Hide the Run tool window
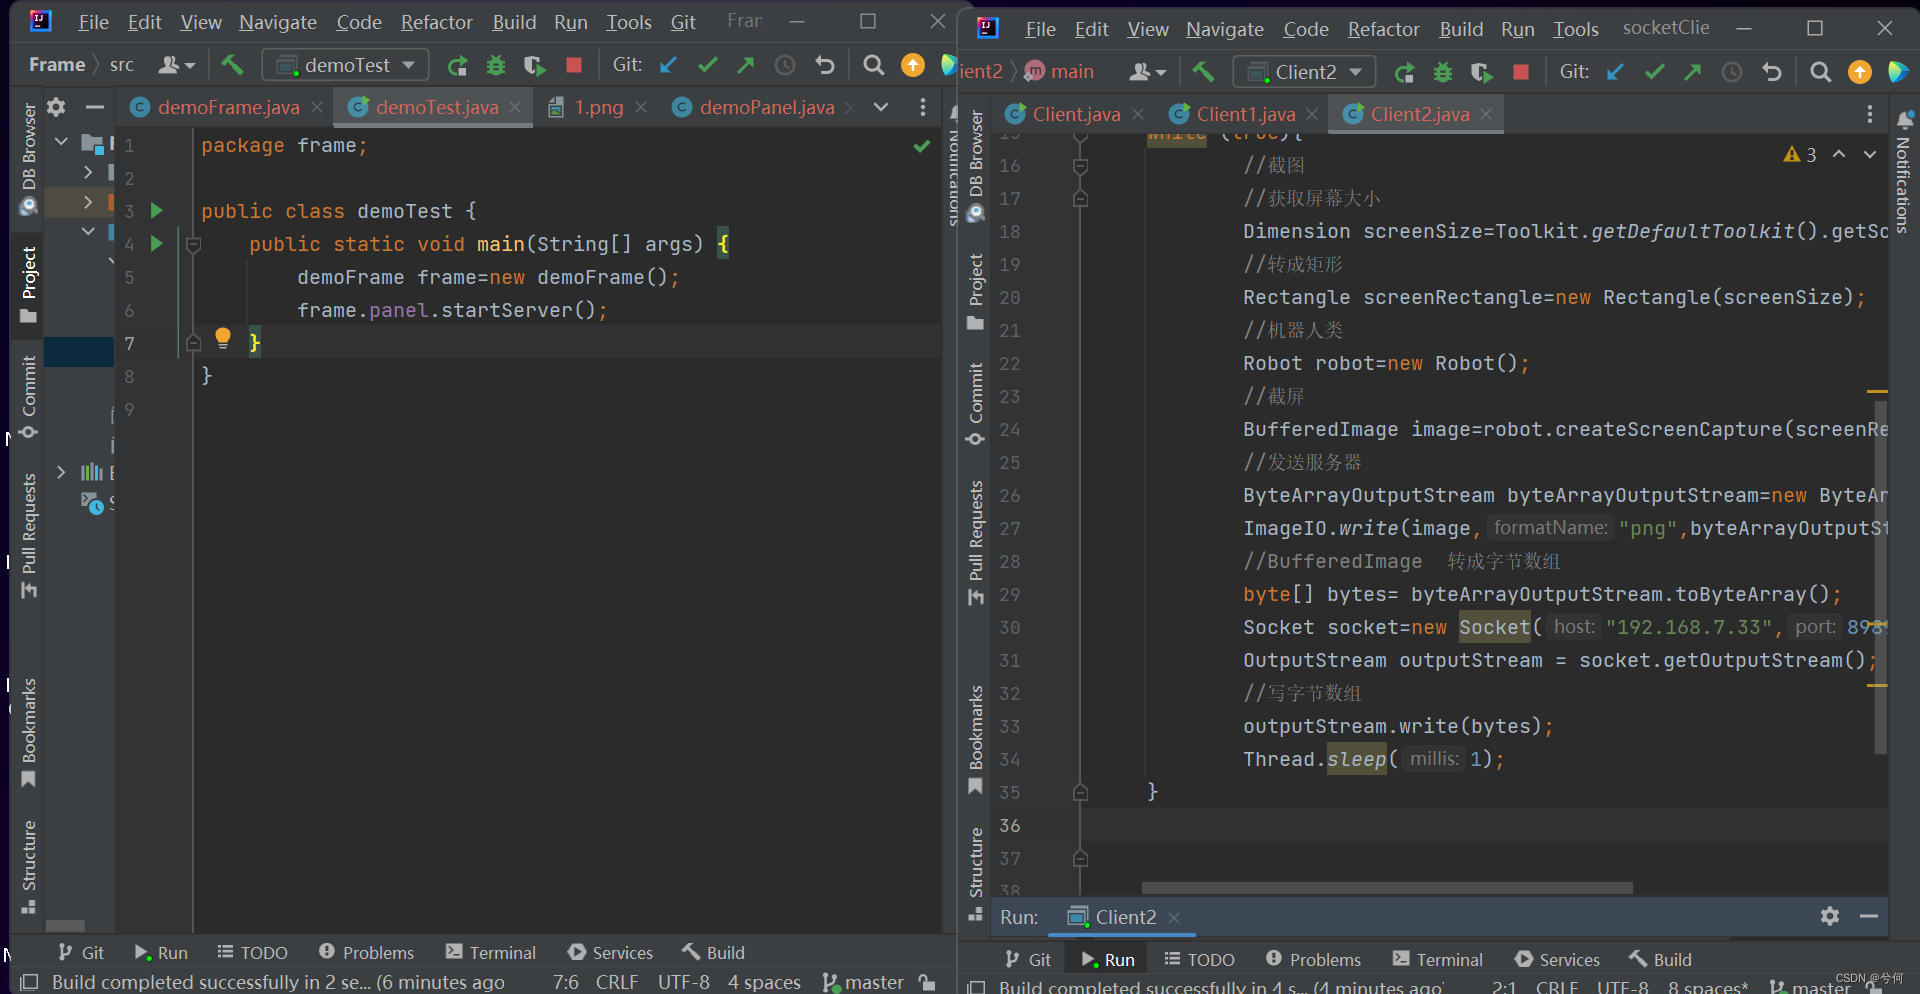The image size is (1920, 994). (x=1869, y=916)
